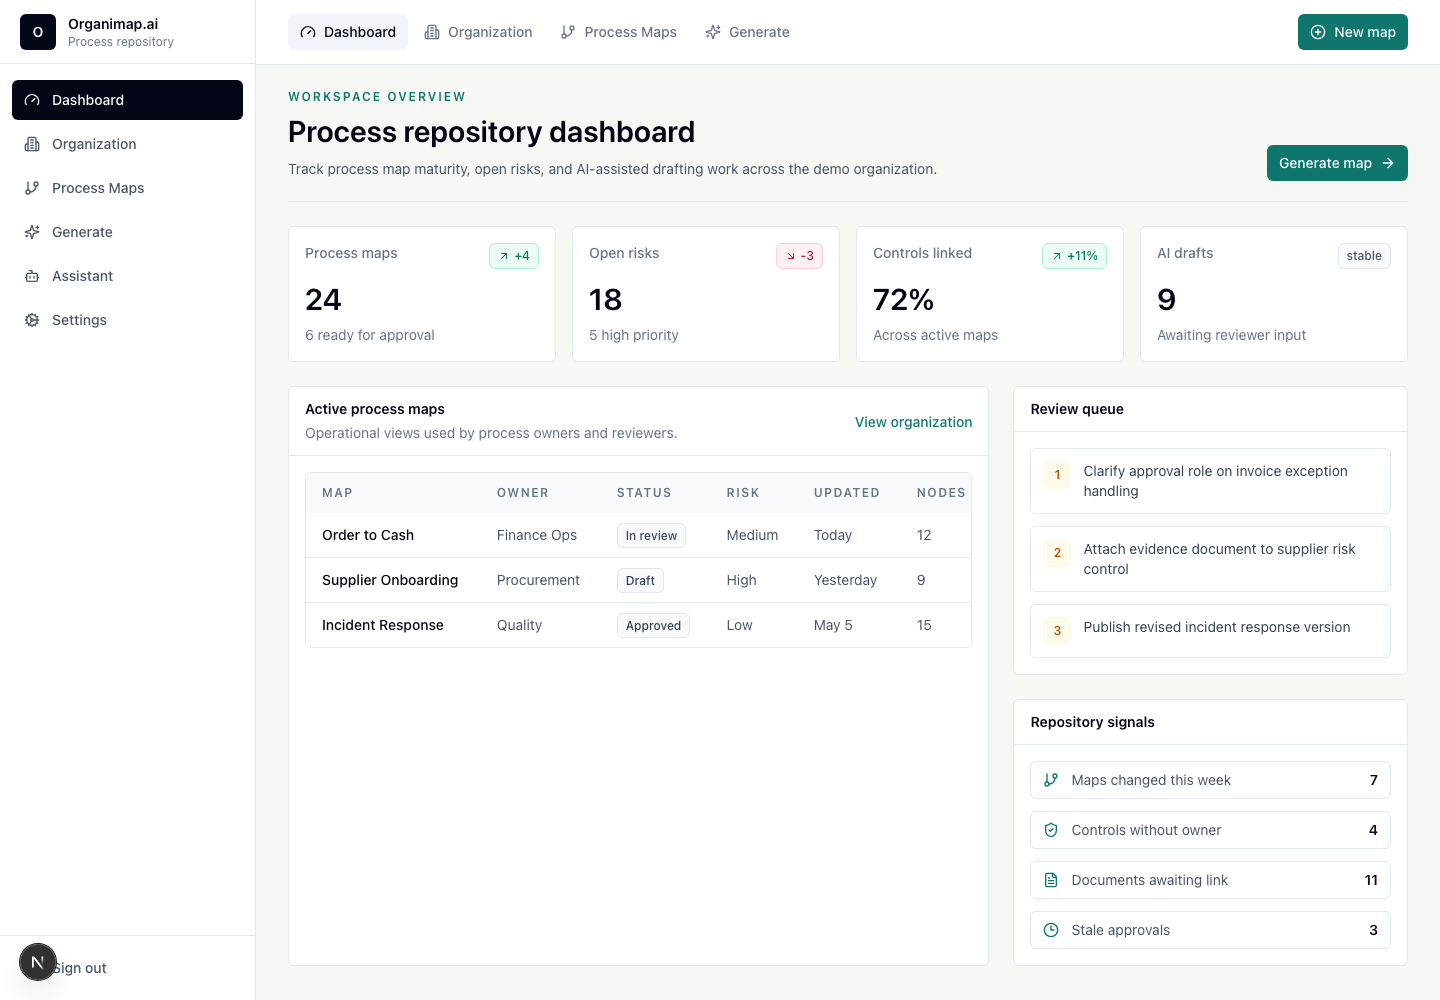Image resolution: width=1440 pixels, height=1000 pixels.
Task: Click the +4 trend badge on Process maps
Action: pos(514,256)
